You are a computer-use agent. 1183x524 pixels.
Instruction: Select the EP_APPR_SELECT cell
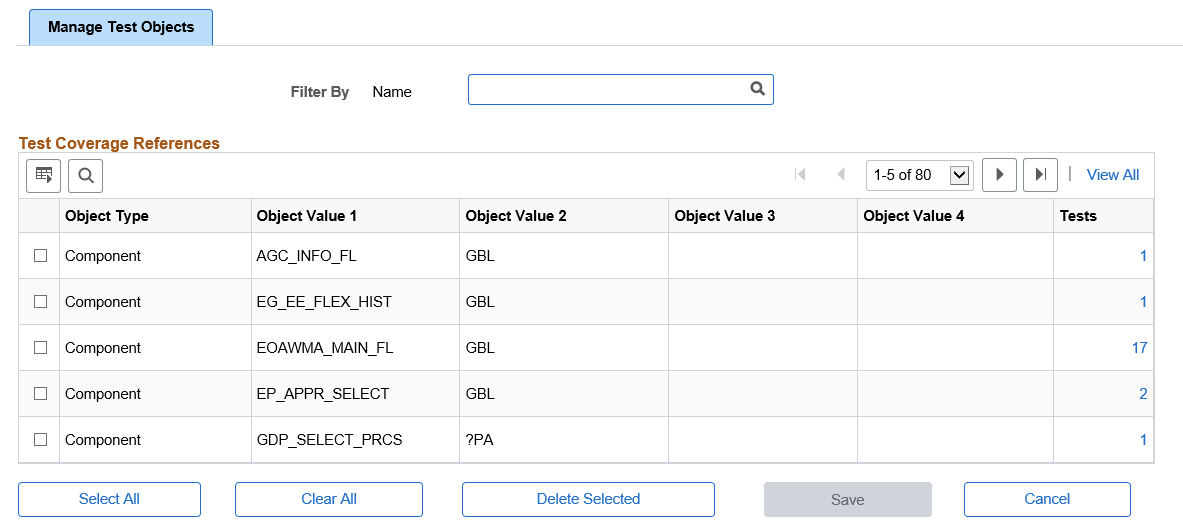(x=355, y=394)
